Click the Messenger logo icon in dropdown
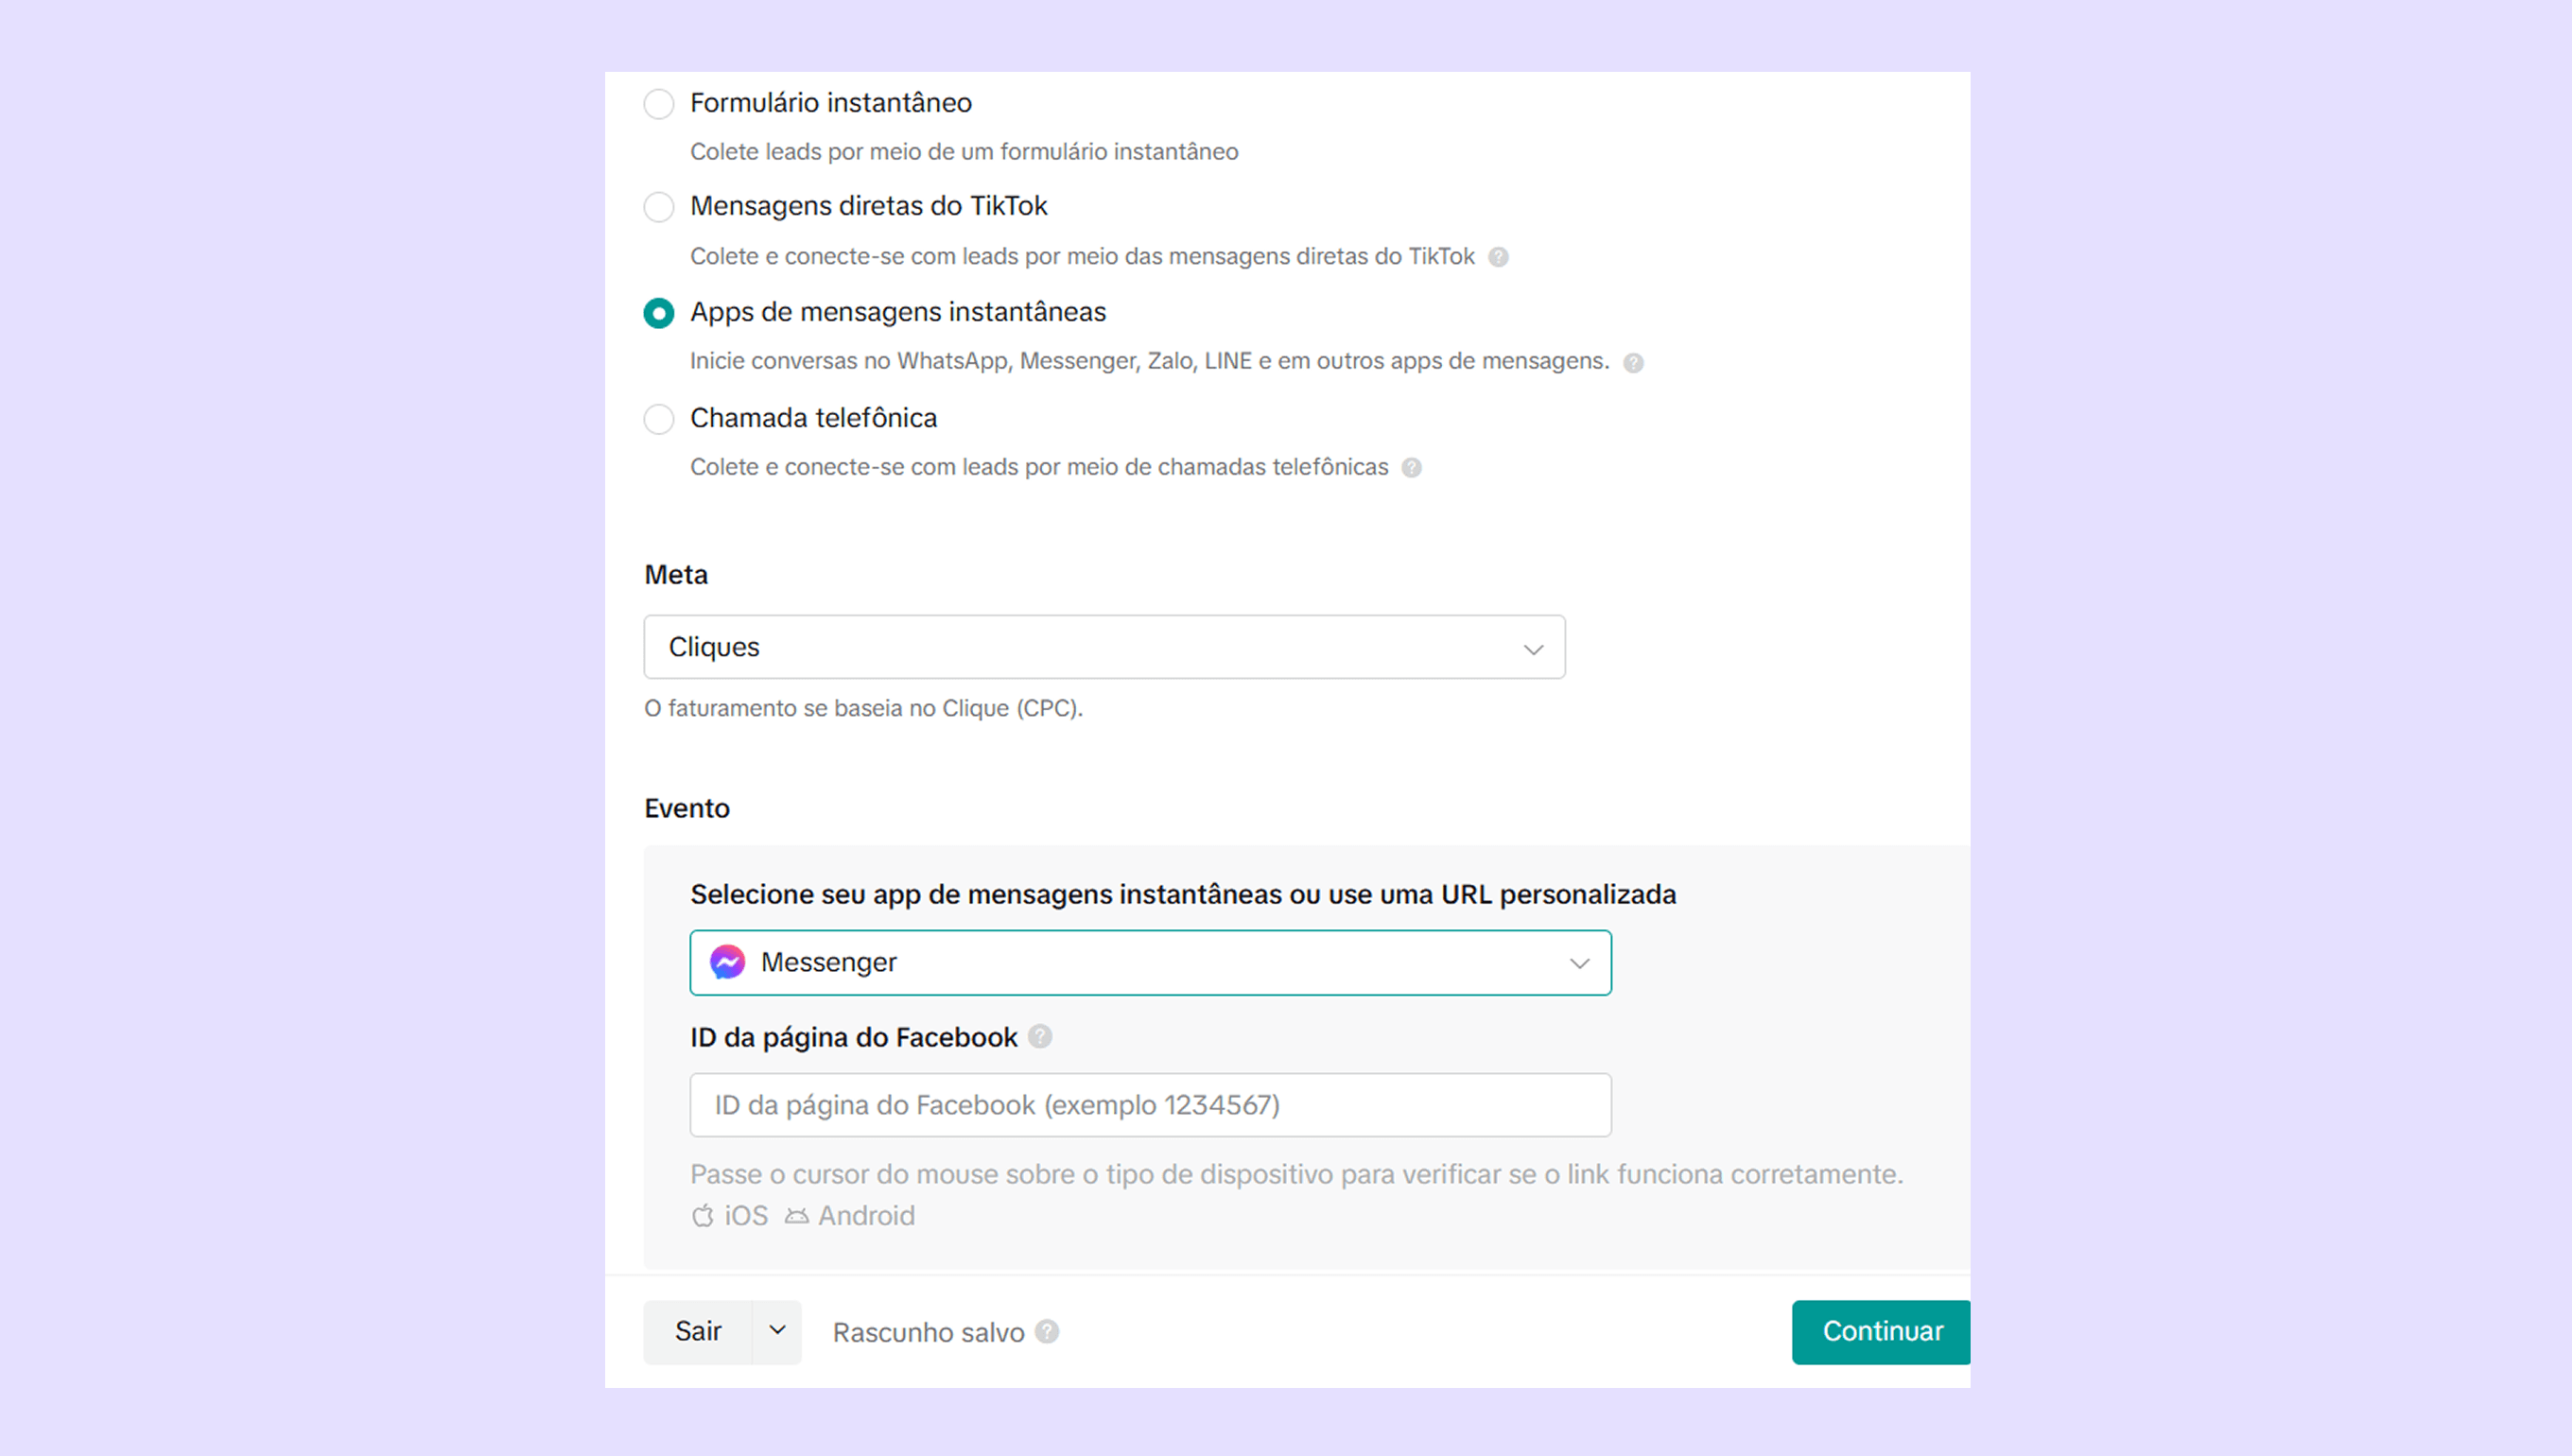The width and height of the screenshot is (2572, 1456). 728,962
